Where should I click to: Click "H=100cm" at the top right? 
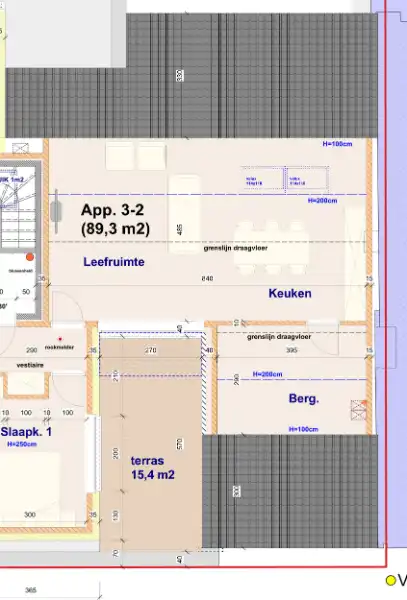coord(337,144)
